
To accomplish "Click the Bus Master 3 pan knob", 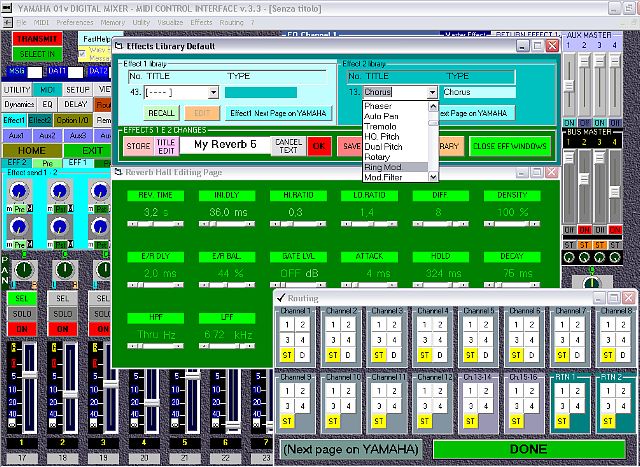I will pyautogui.click(x=599, y=258).
